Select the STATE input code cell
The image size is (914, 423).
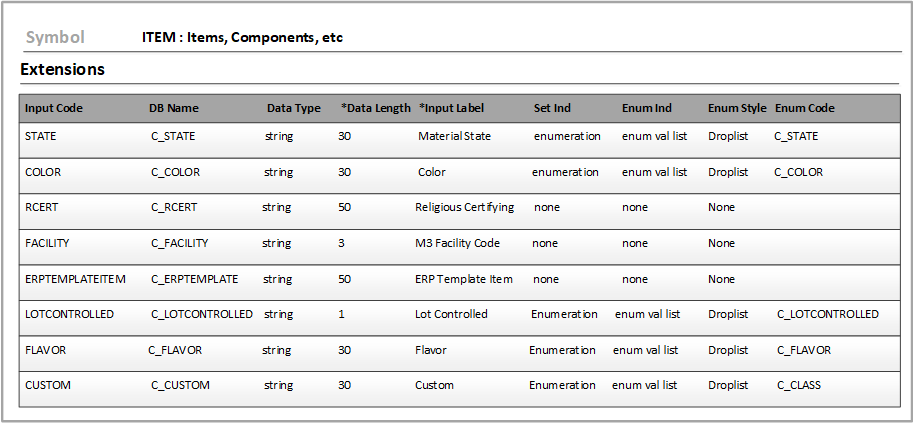(x=41, y=136)
